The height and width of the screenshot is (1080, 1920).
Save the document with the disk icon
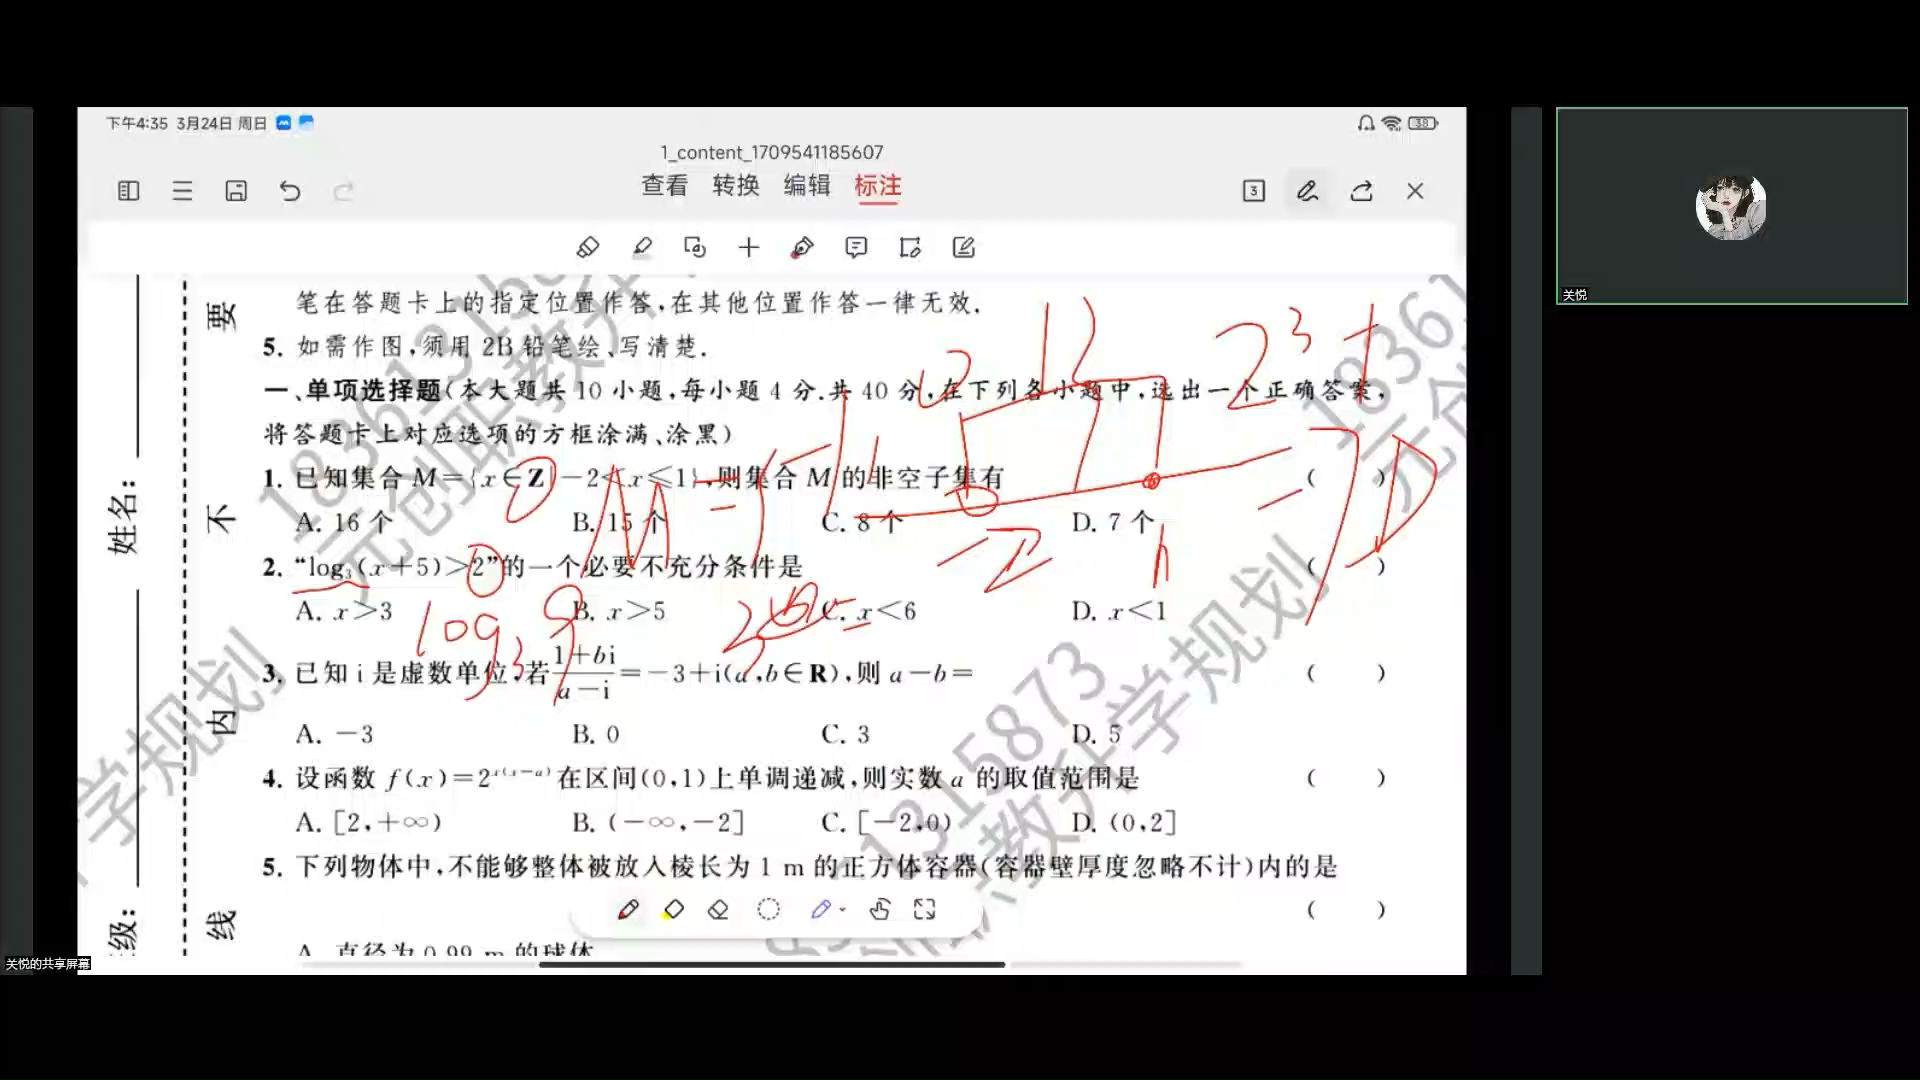(236, 191)
